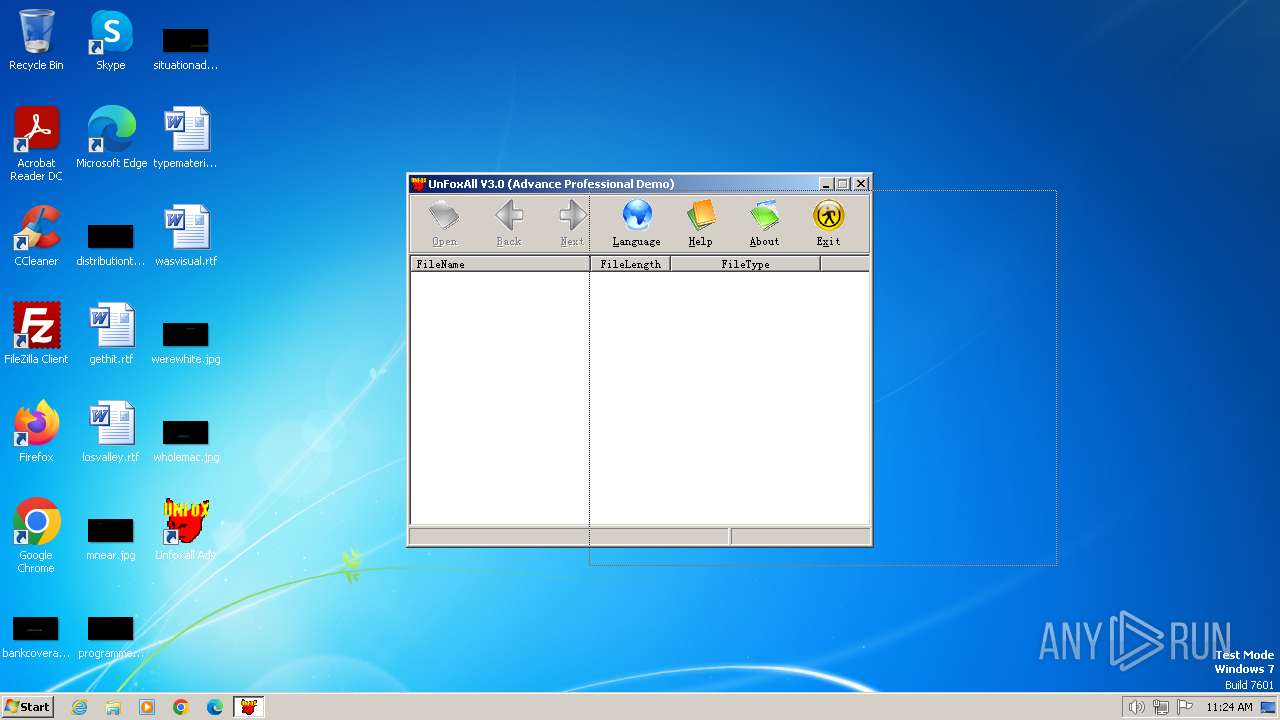The width and height of the screenshot is (1280, 720).
Task: Click the Exit toolbar icon
Action: 828,223
